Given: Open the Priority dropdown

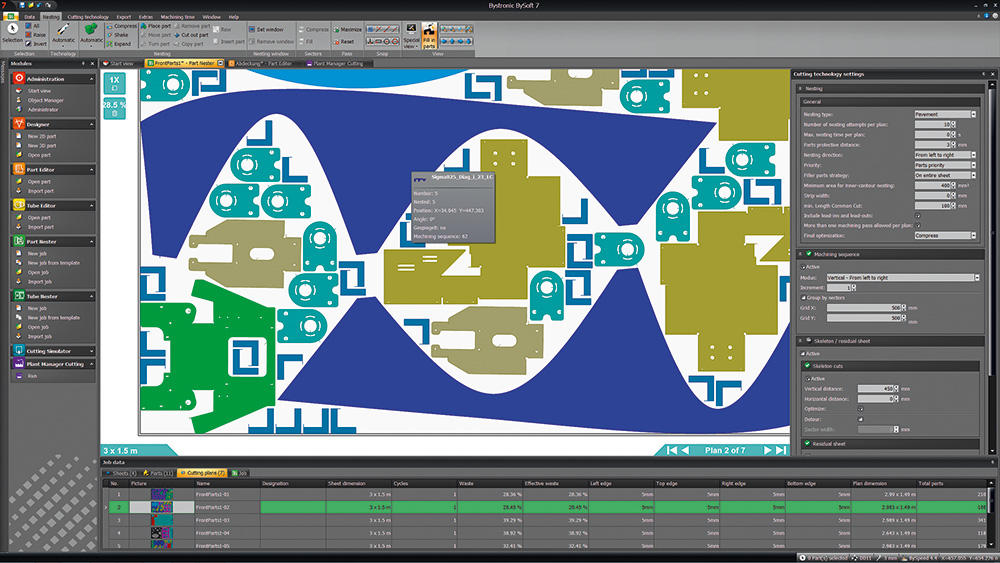Looking at the screenshot, I should (x=945, y=165).
